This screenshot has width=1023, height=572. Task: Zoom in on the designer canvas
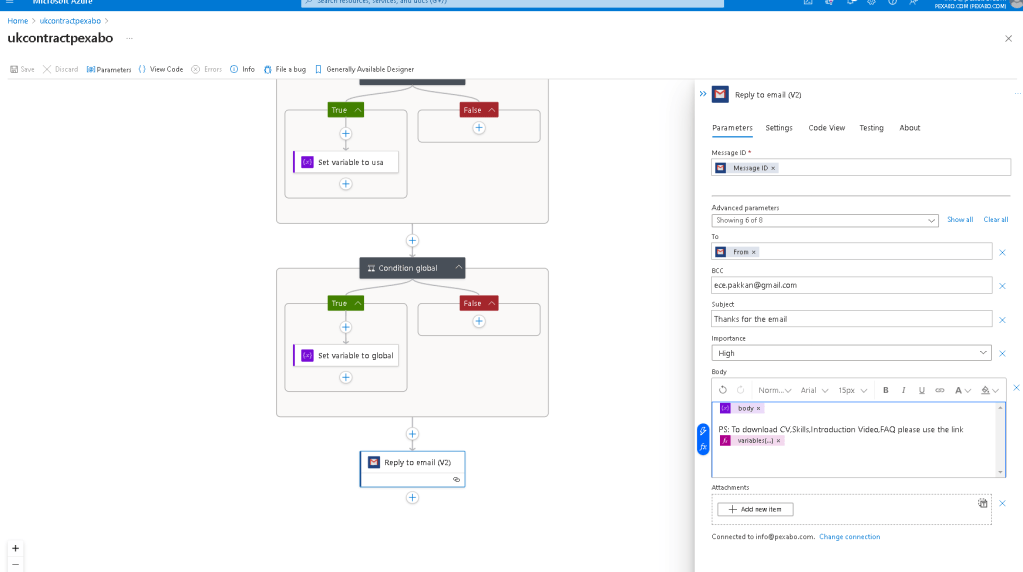pos(16,549)
